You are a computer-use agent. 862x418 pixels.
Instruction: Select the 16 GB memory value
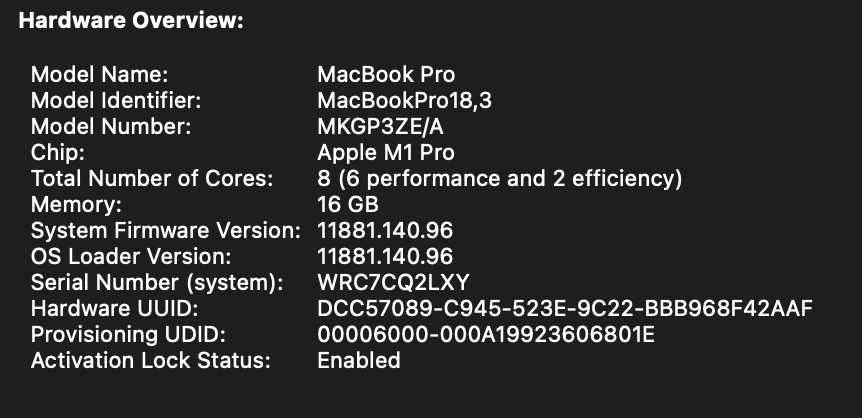tap(349, 205)
